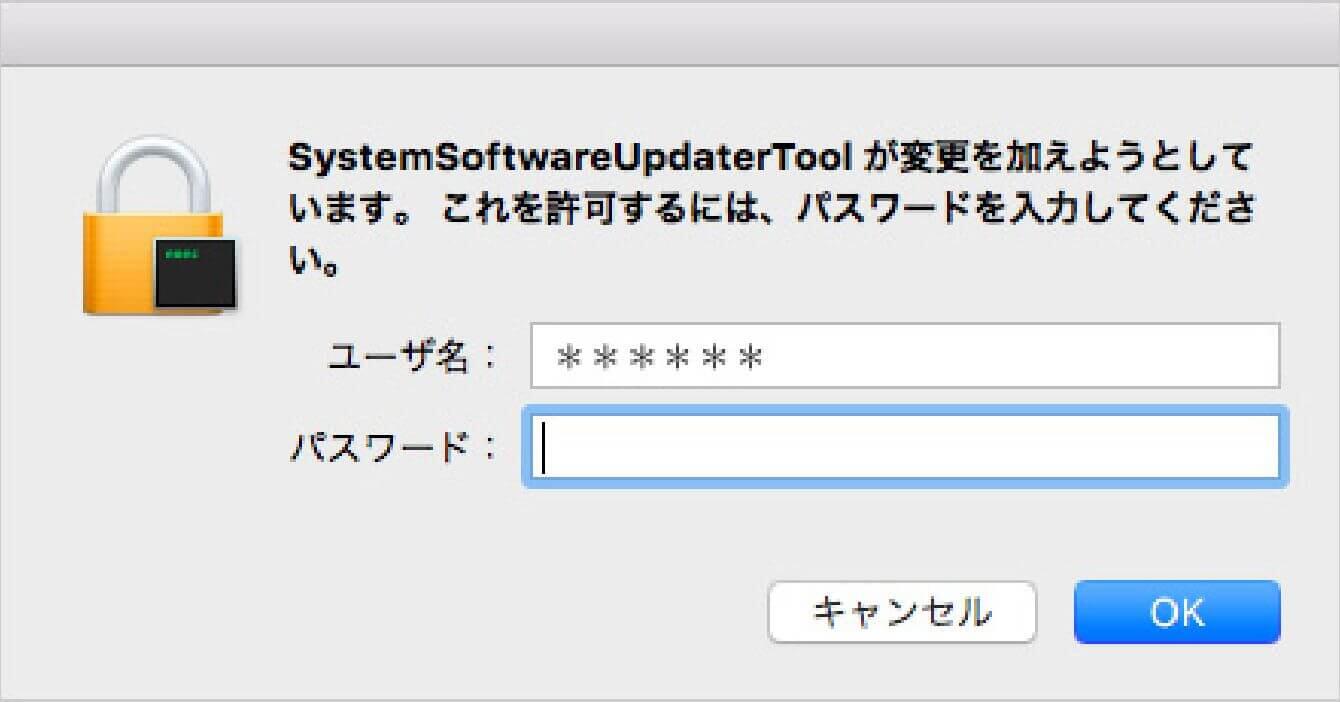The image size is (1340, 702).
Task: Focus the ユーザ名 input field
Action: pyautogui.click(x=905, y=355)
